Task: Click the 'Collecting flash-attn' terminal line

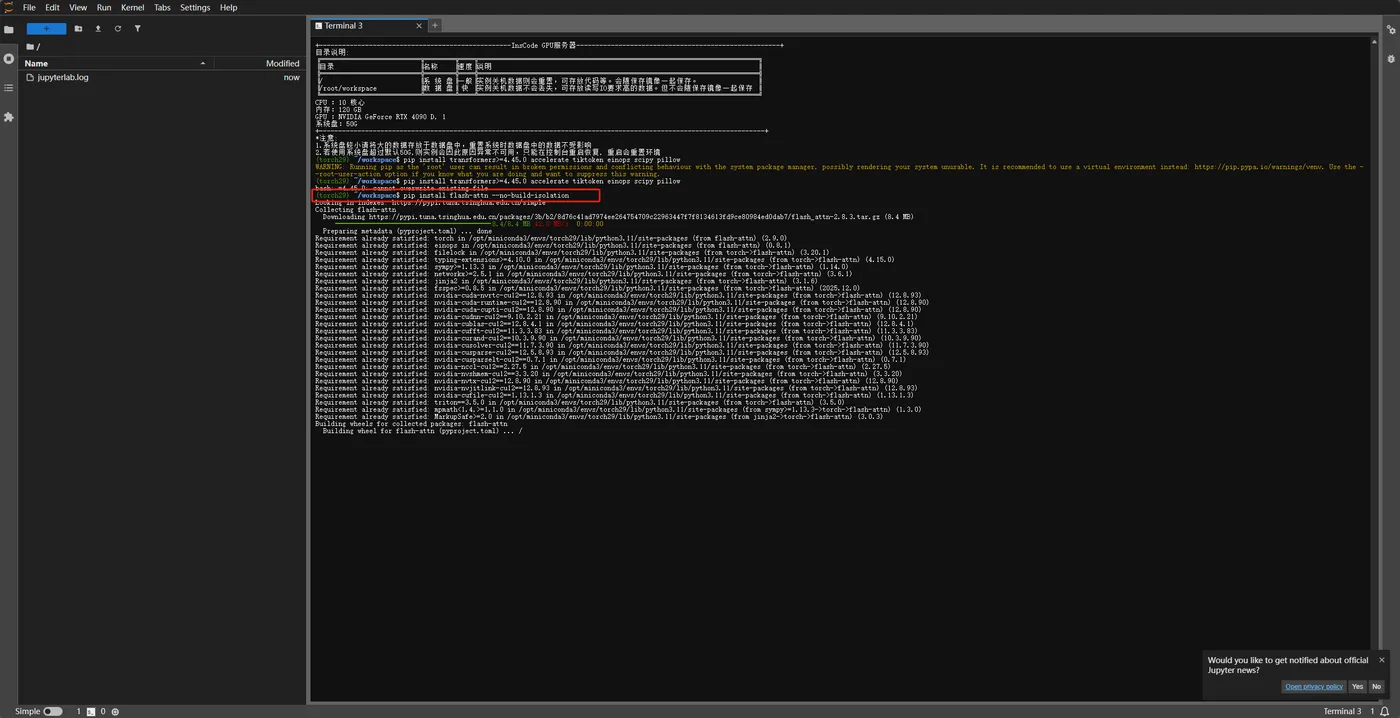Action: [x=355, y=210]
